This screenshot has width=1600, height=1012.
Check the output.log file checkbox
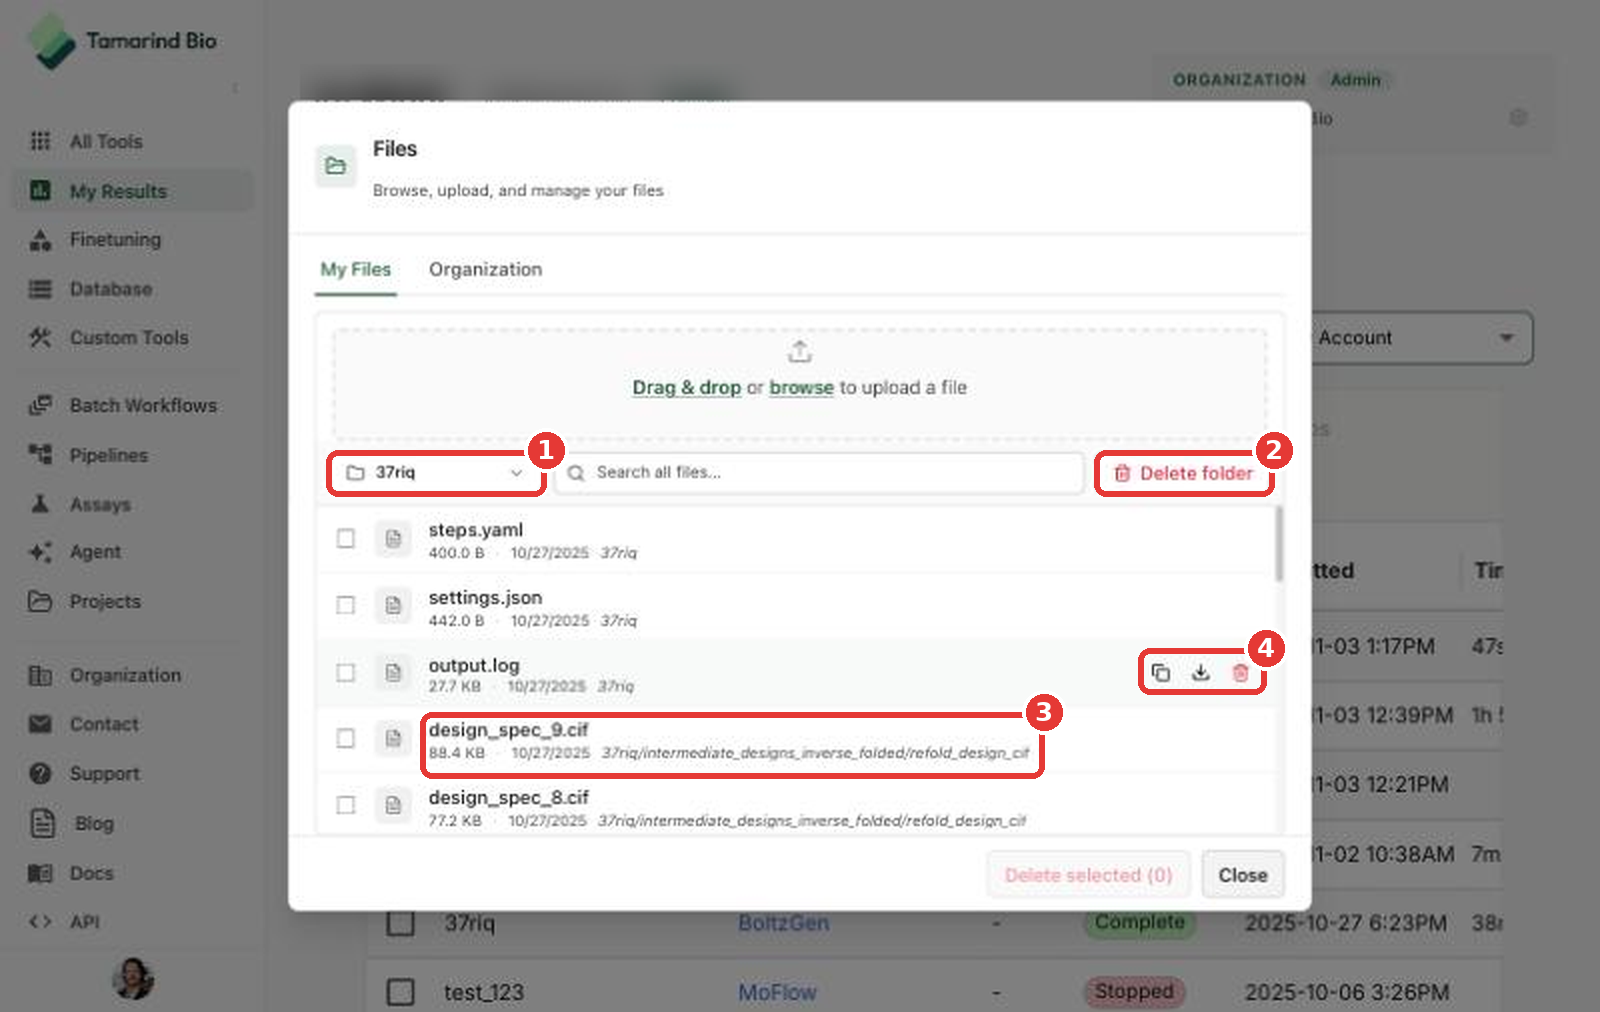tap(346, 673)
